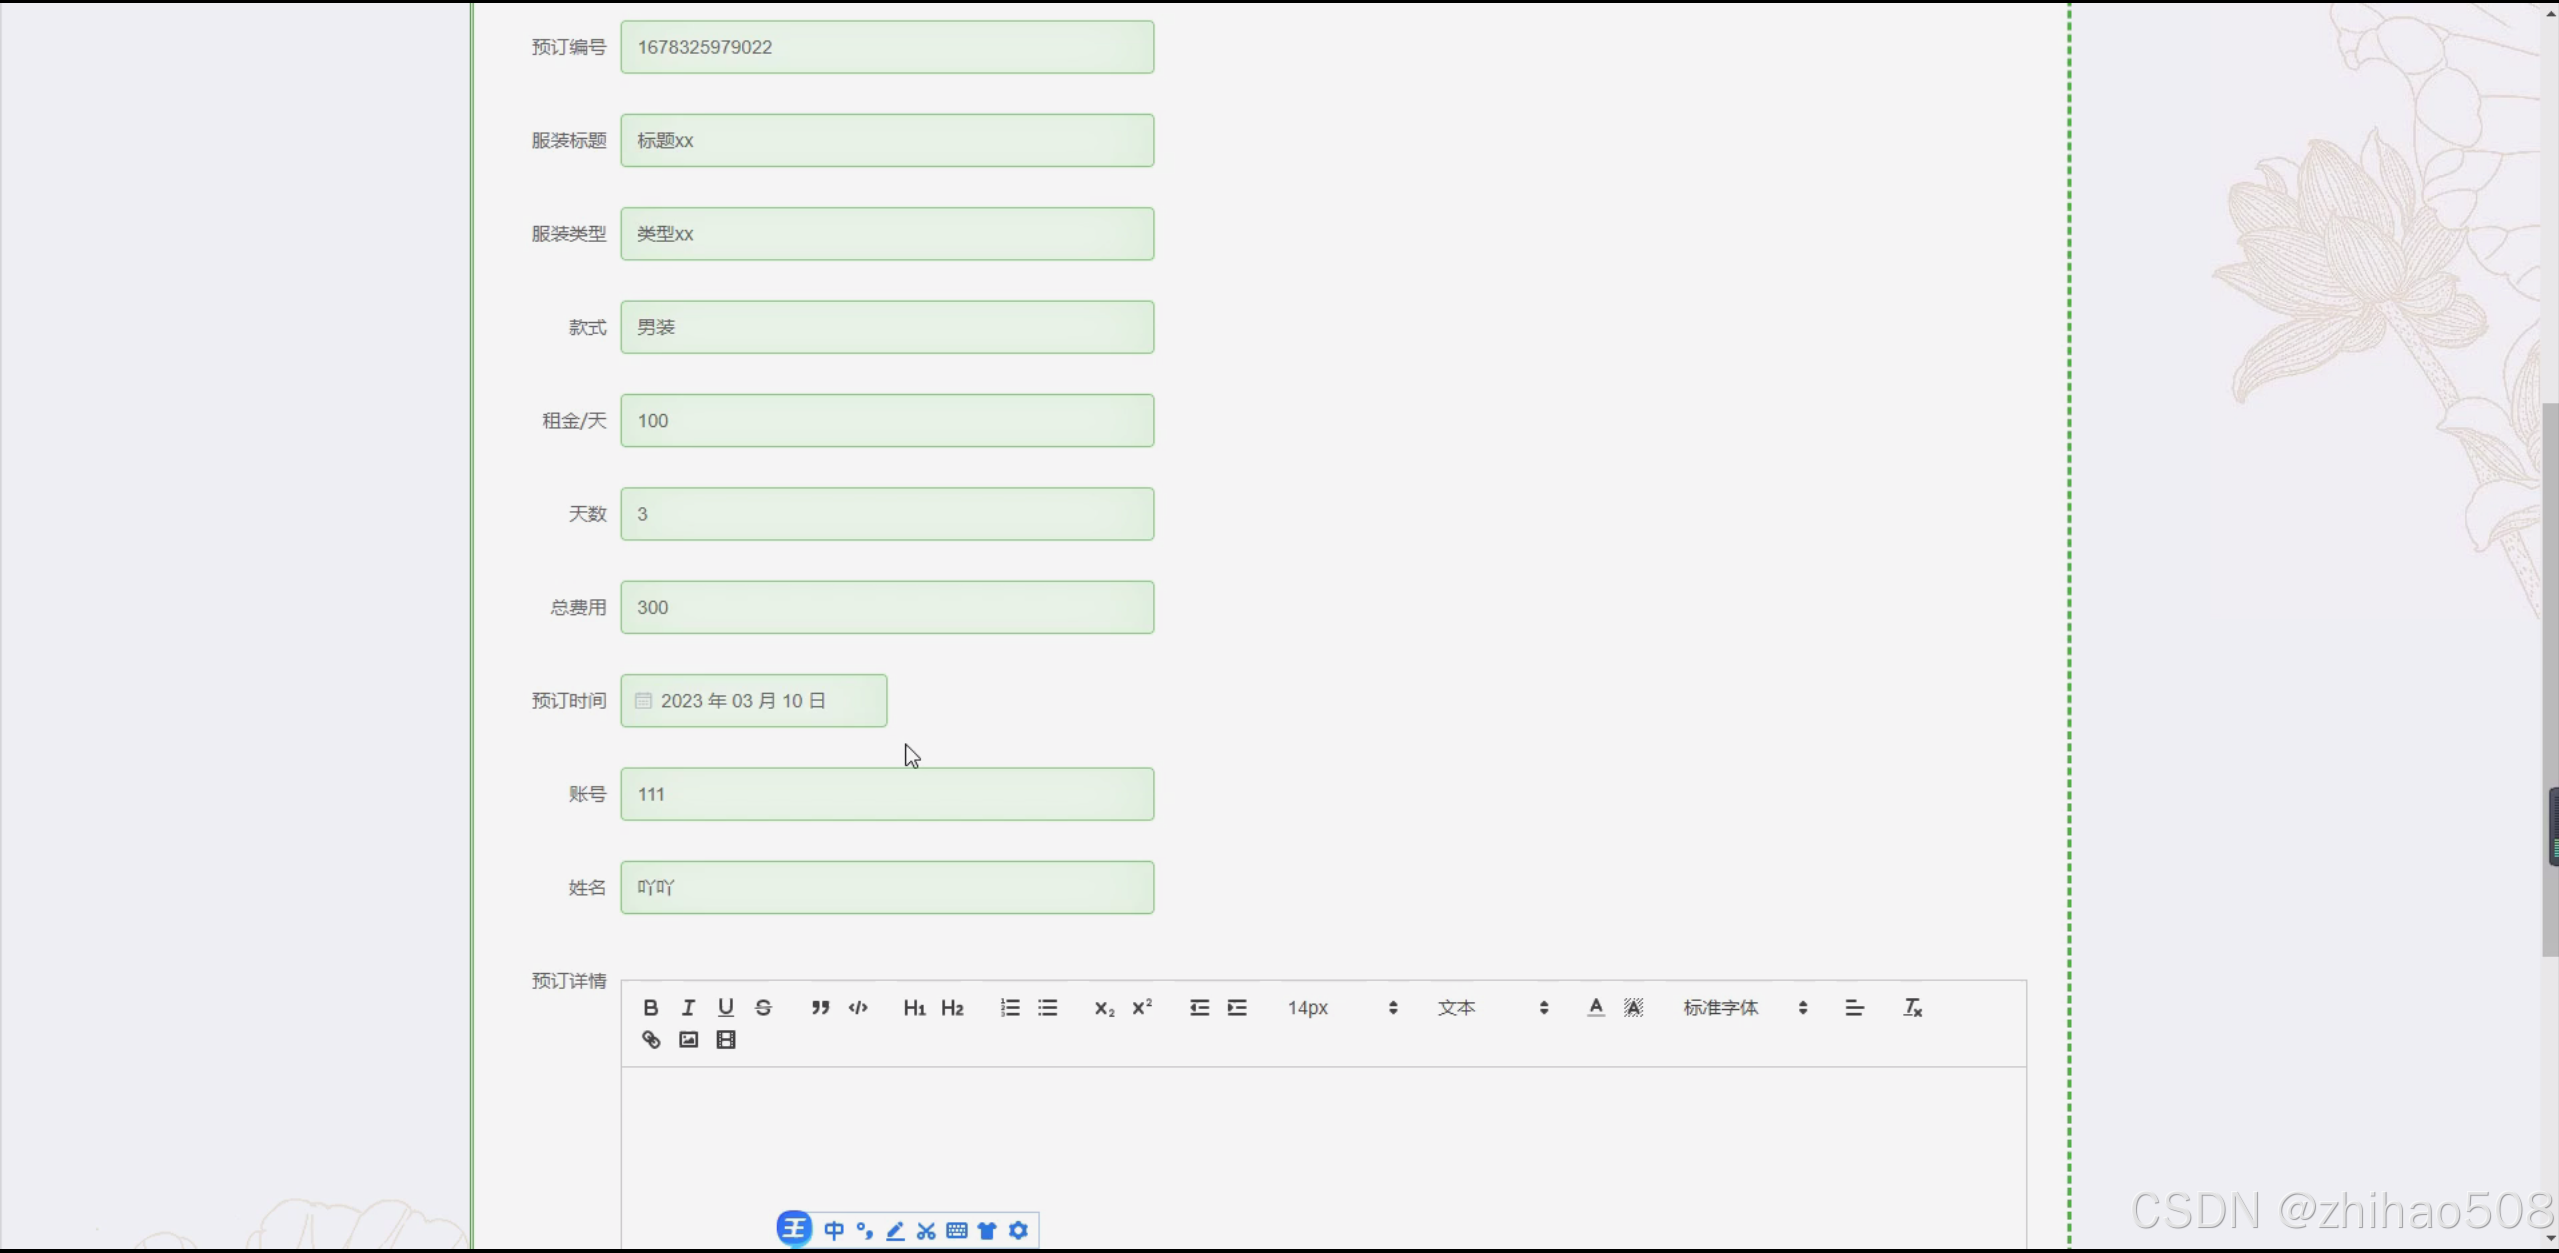The width and height of the screenshot is (2559, 1253).
Task: Insert code block icon
Action: 858,1008
